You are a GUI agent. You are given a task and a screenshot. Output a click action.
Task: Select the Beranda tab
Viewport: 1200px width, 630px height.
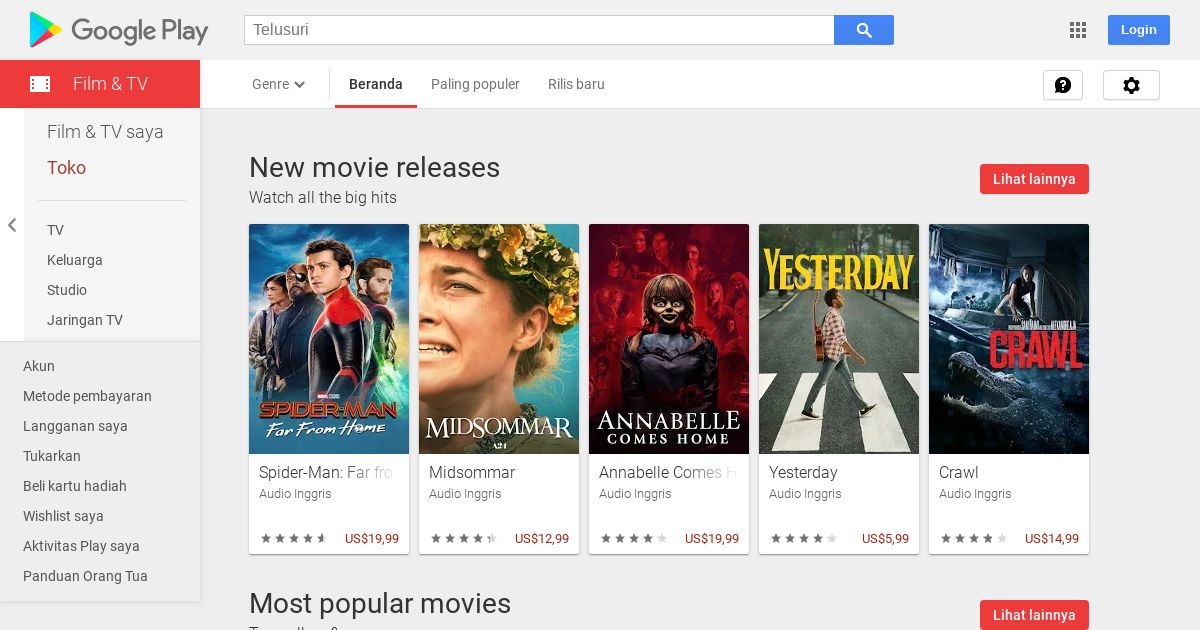[x=376, y=84]
